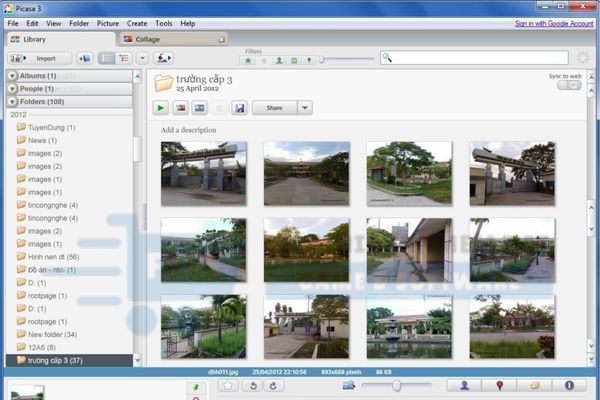Viewport: 600px width, 400px height.
Task: Rotate photo clockwise
Action: (273, 386)
